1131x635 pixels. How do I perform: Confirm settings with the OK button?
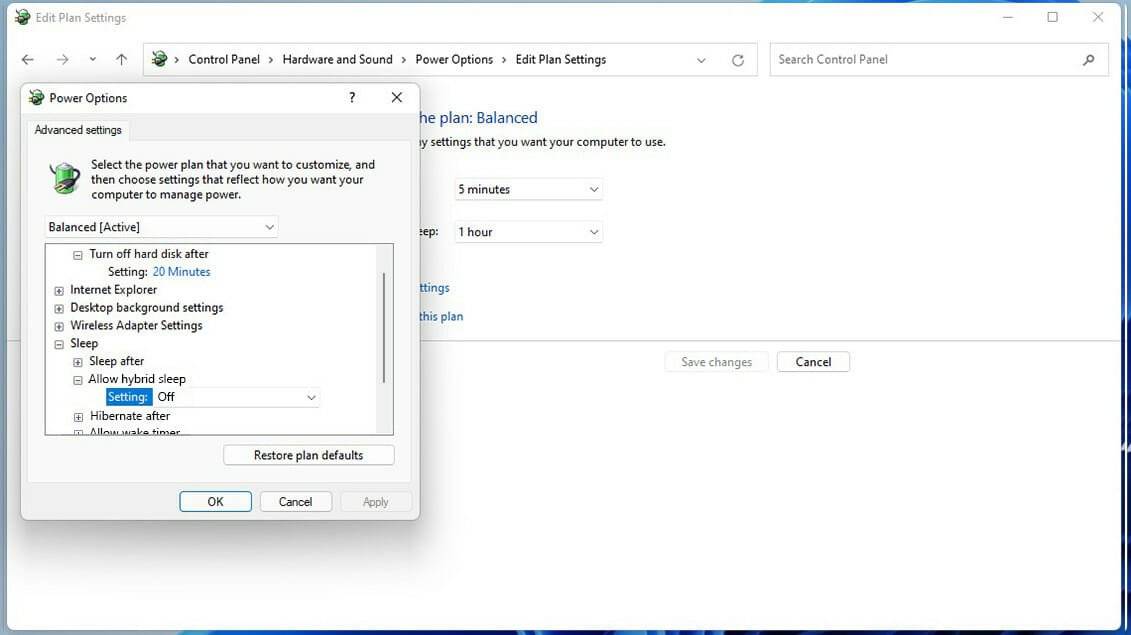(215, 501)
